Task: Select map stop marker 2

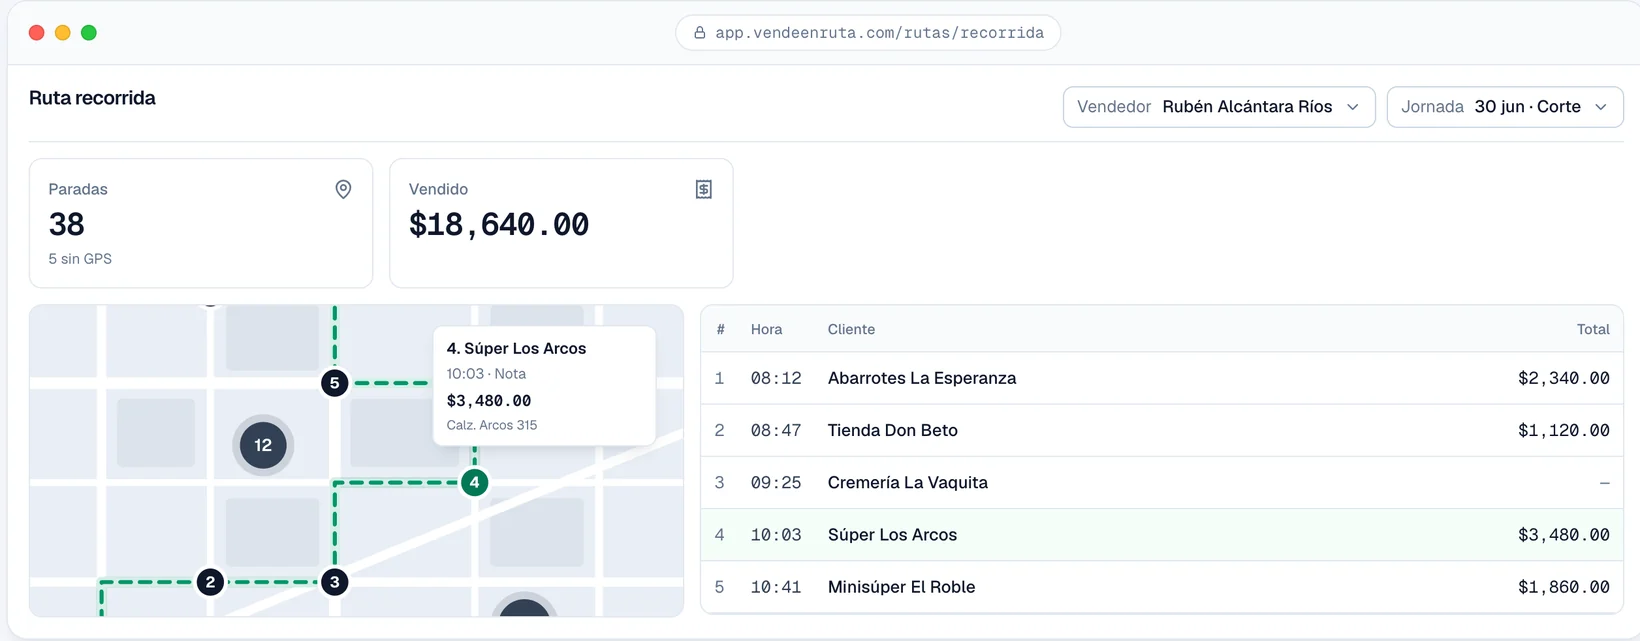Action: [x=210, y=582]
